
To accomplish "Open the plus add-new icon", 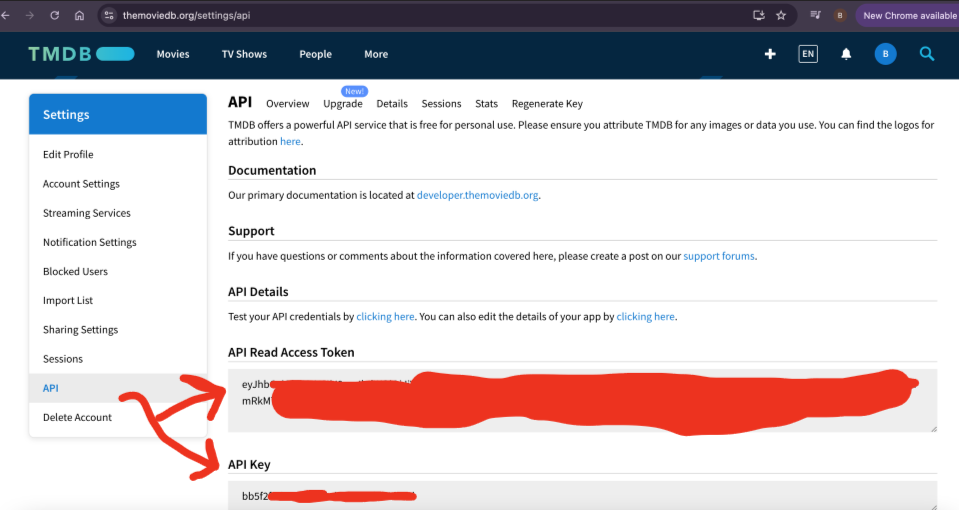I will (770, 54).
